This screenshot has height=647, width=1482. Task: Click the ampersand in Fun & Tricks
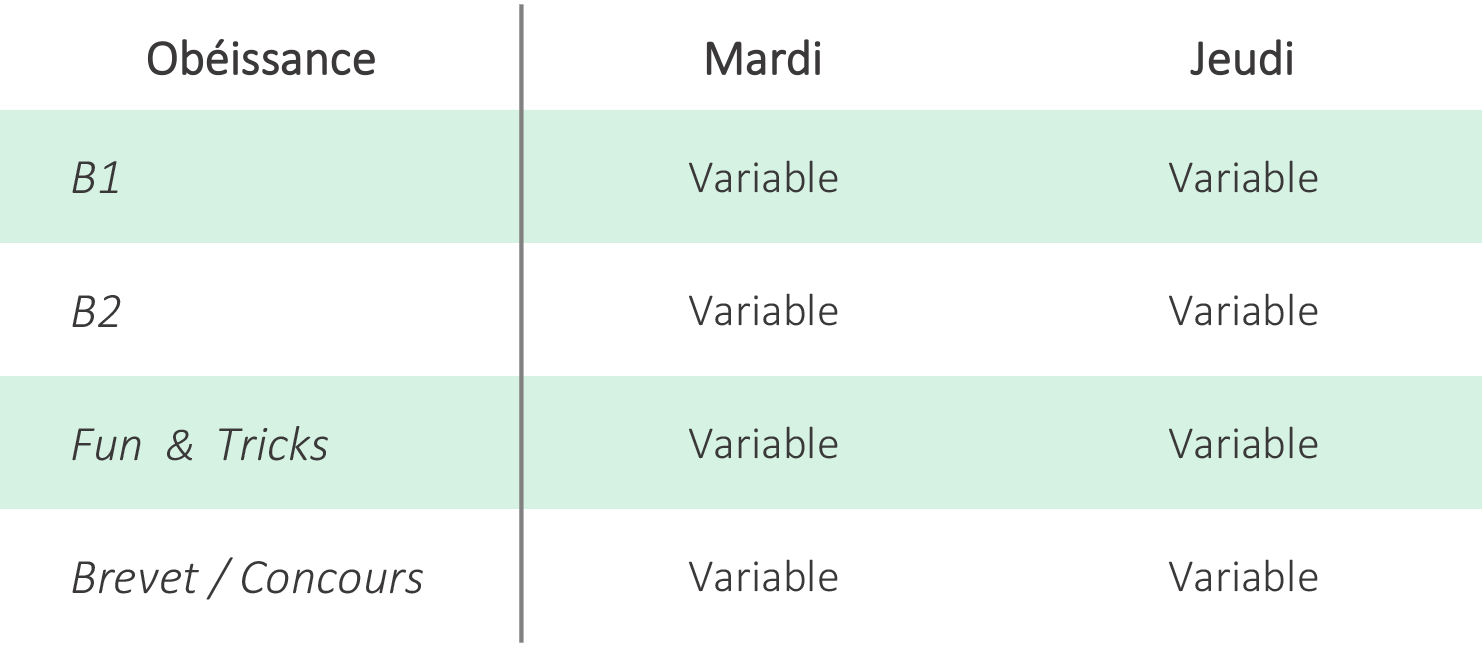click(180, 446)
